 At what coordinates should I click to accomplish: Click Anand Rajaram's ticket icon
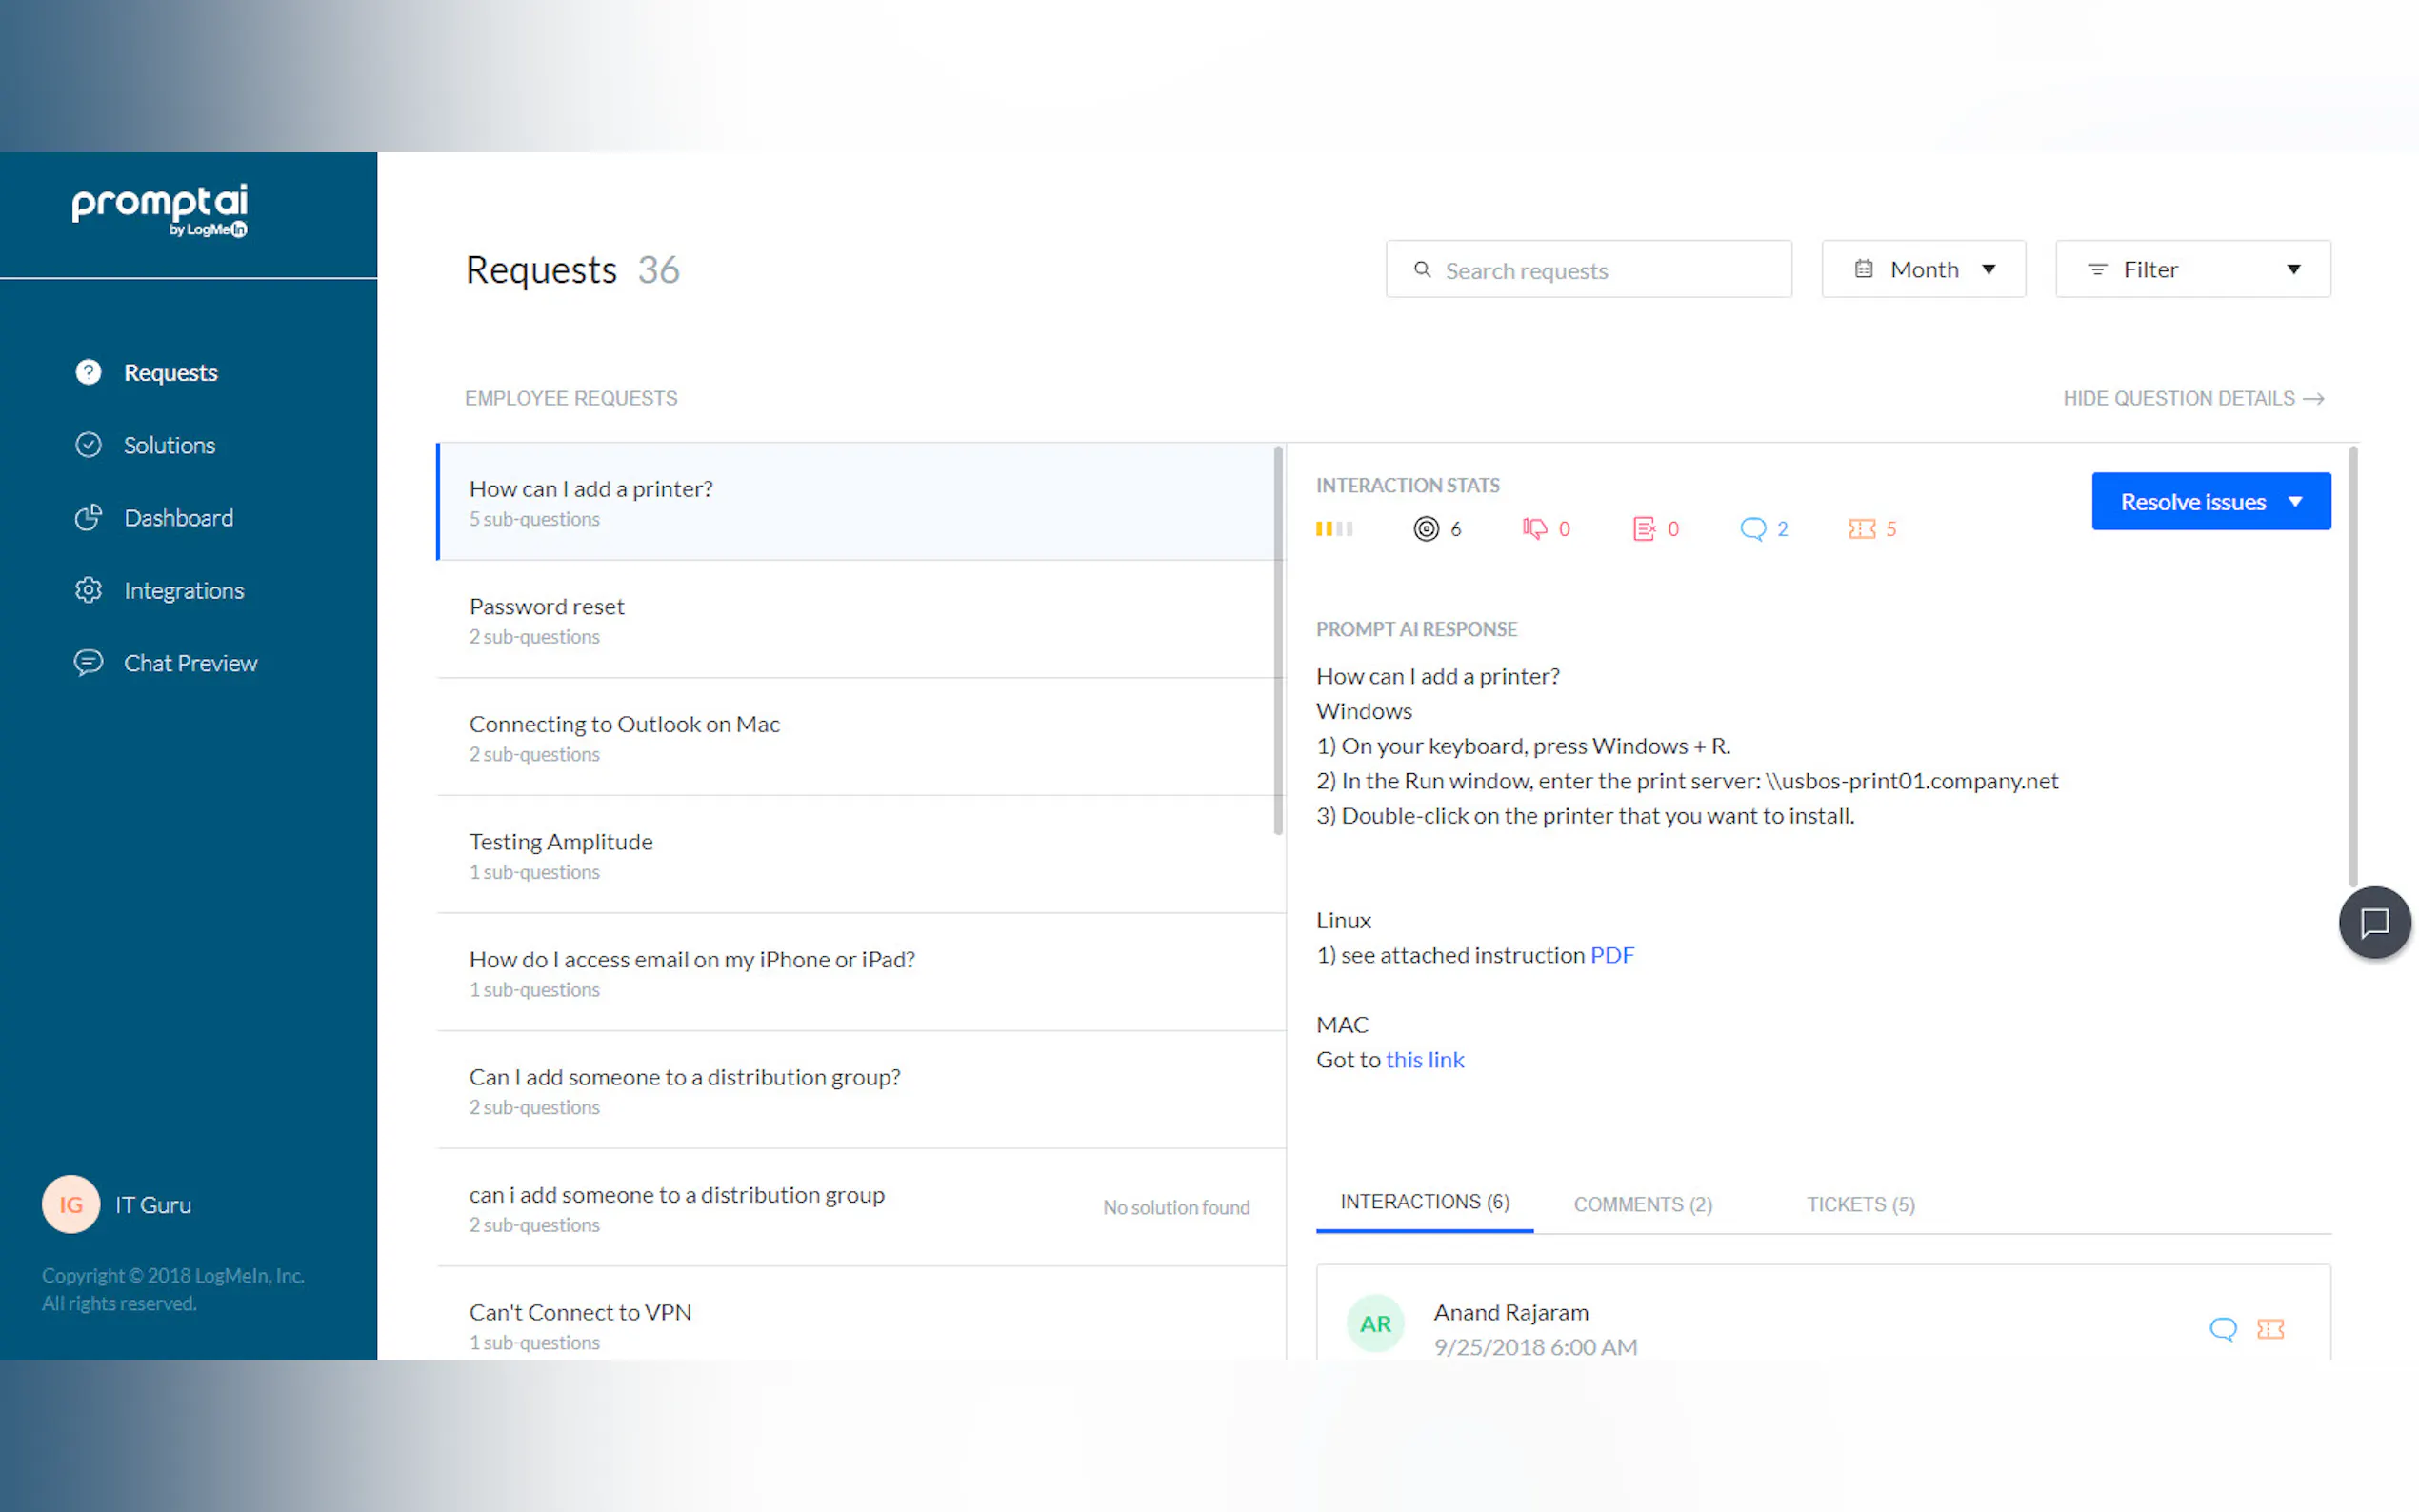coord(2270,1328)
